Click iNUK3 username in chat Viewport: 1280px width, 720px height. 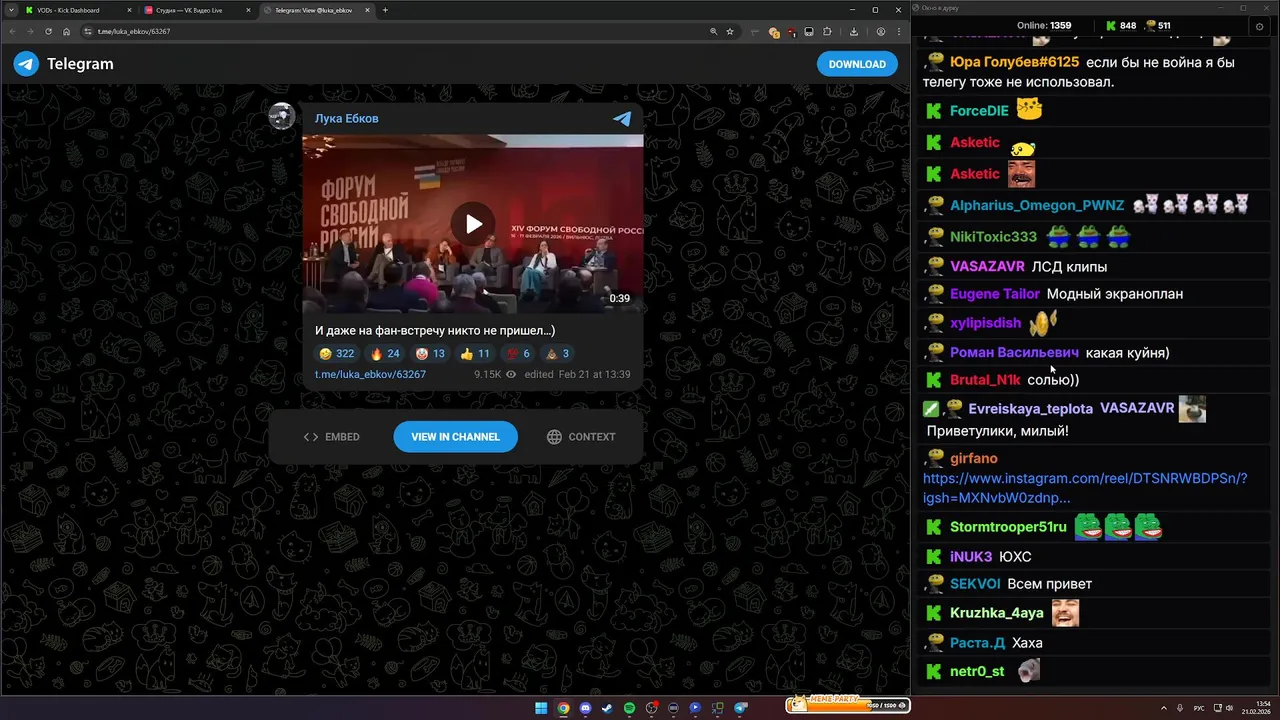[971, 556]
